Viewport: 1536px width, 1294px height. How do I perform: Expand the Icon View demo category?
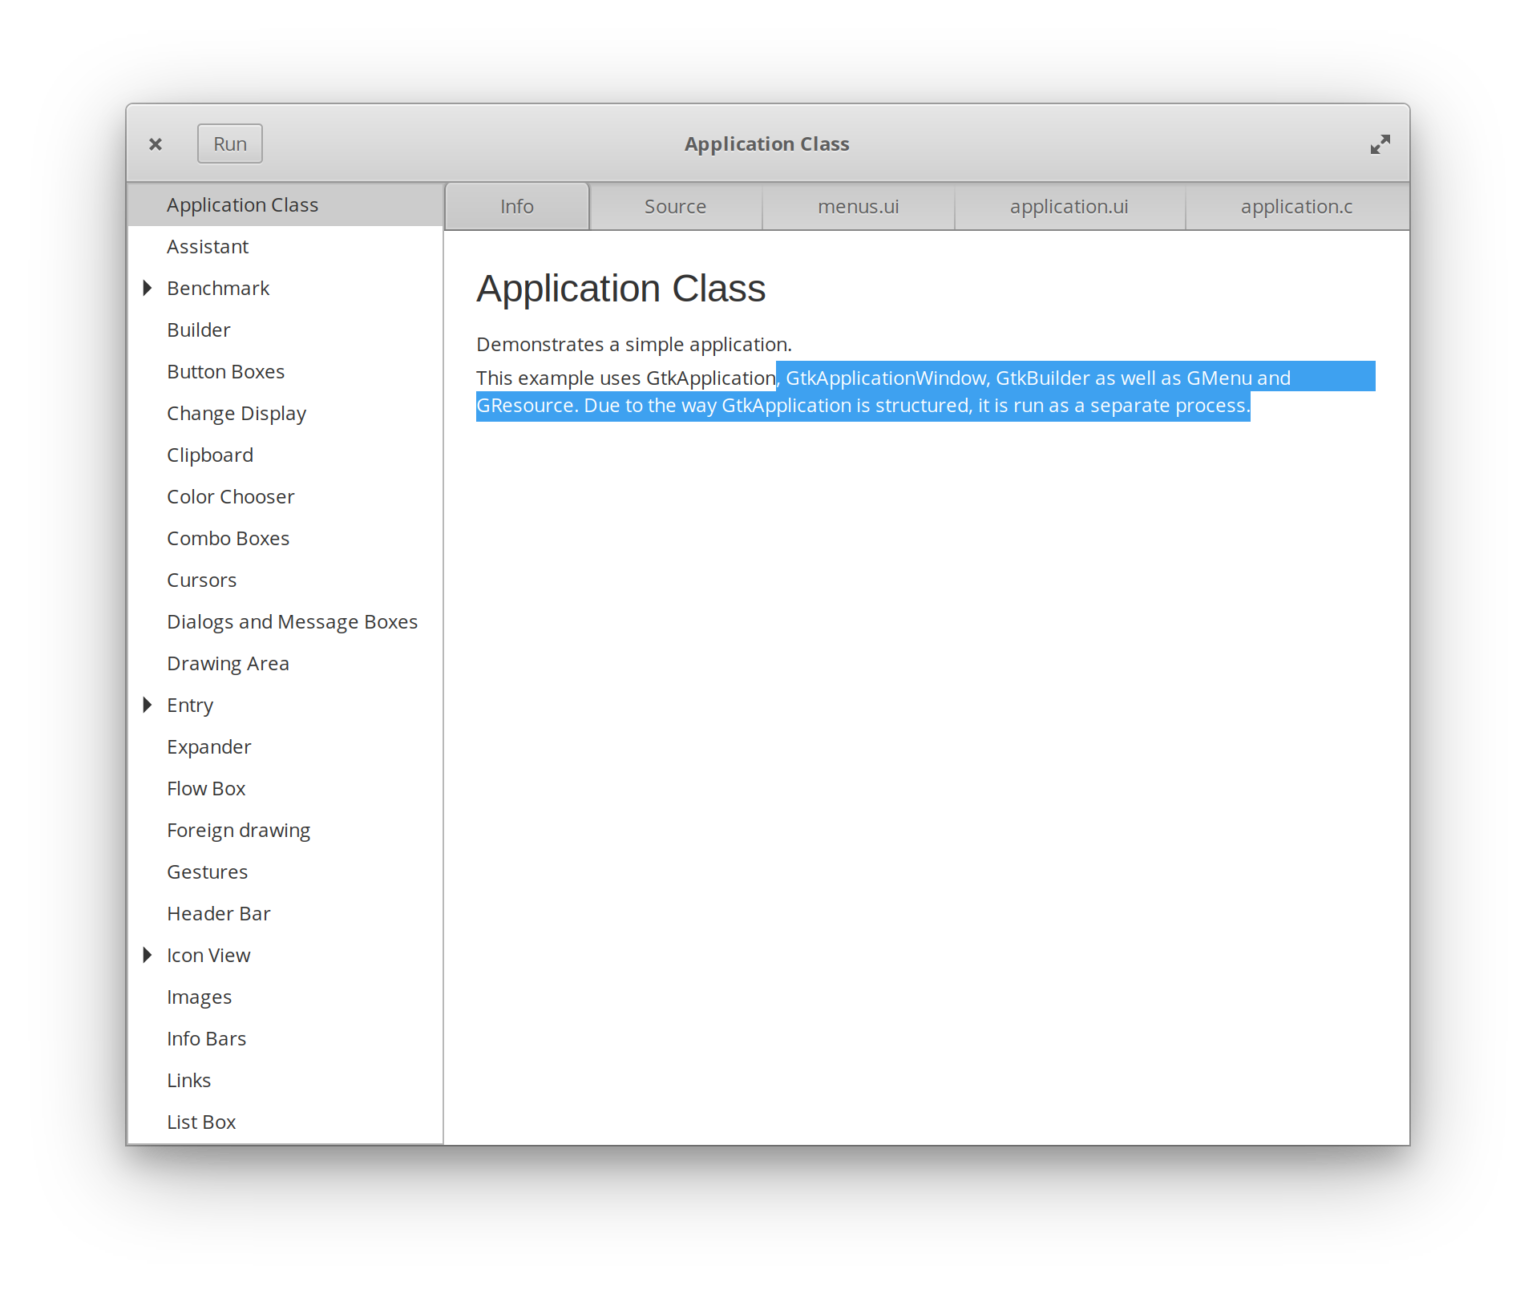[147, 954]
